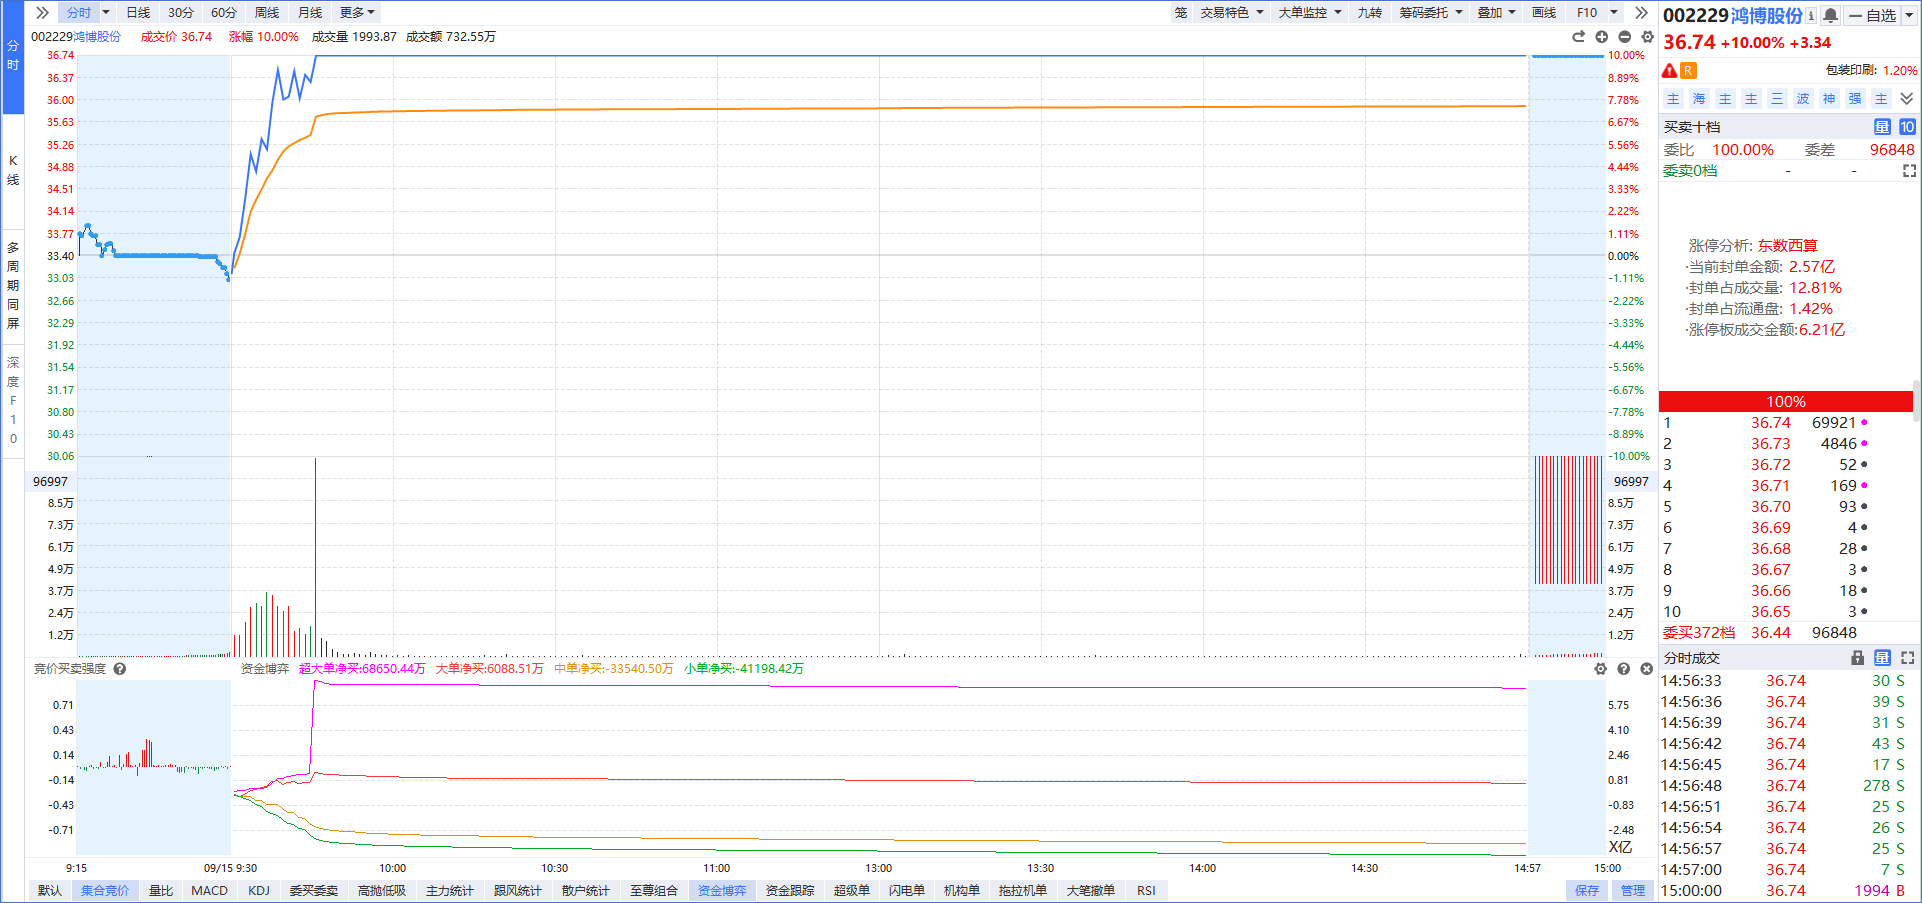
Task: Select the 主力统计 indicator tab
Action: (450, 891)
